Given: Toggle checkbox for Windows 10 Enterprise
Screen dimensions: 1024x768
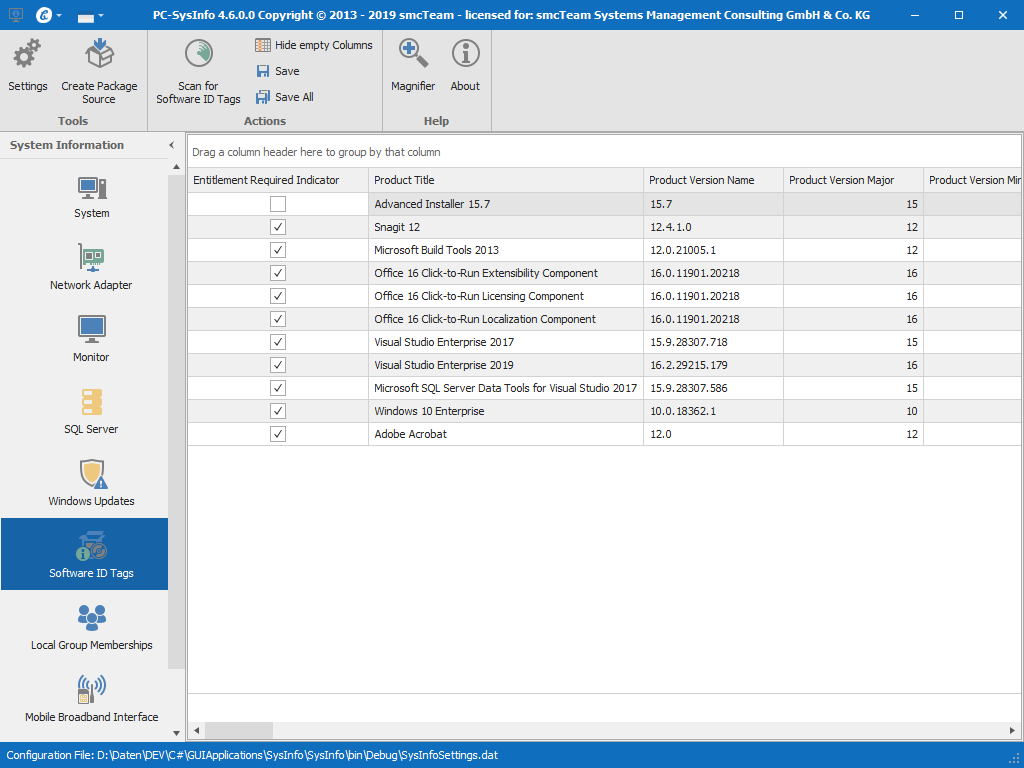Looking at the screenshot, I should [x=278, y=411].
